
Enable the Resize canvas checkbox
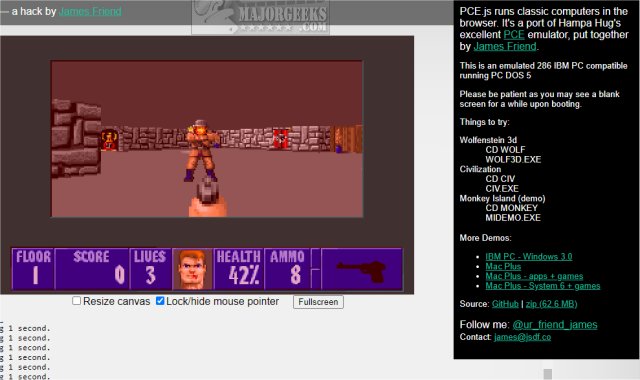coord(76,301)
